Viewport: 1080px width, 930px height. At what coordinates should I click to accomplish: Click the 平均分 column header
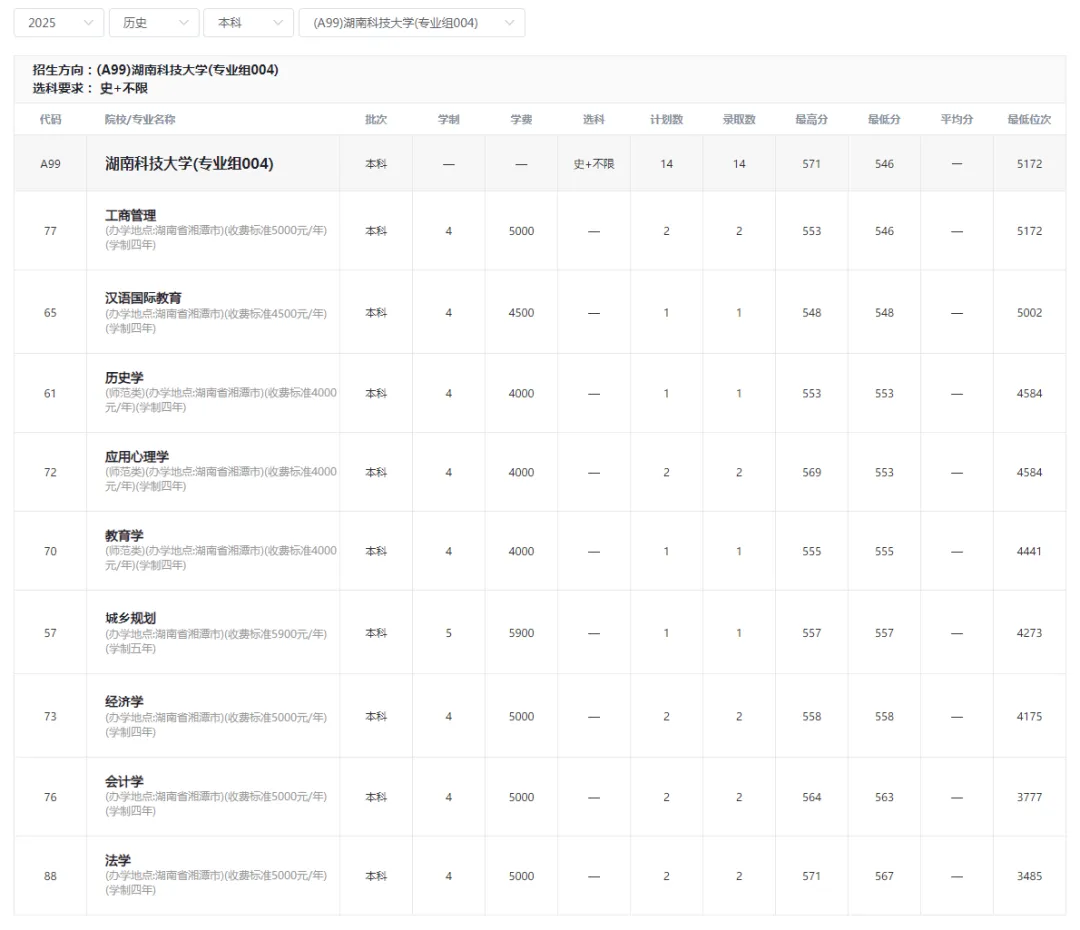tap(957, 119)
